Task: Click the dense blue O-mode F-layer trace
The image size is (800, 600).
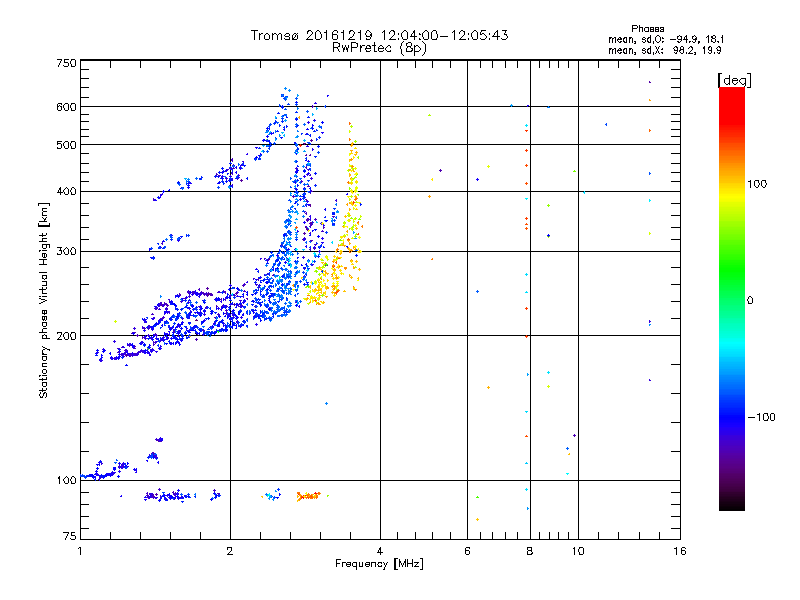Action: (204, 316)
